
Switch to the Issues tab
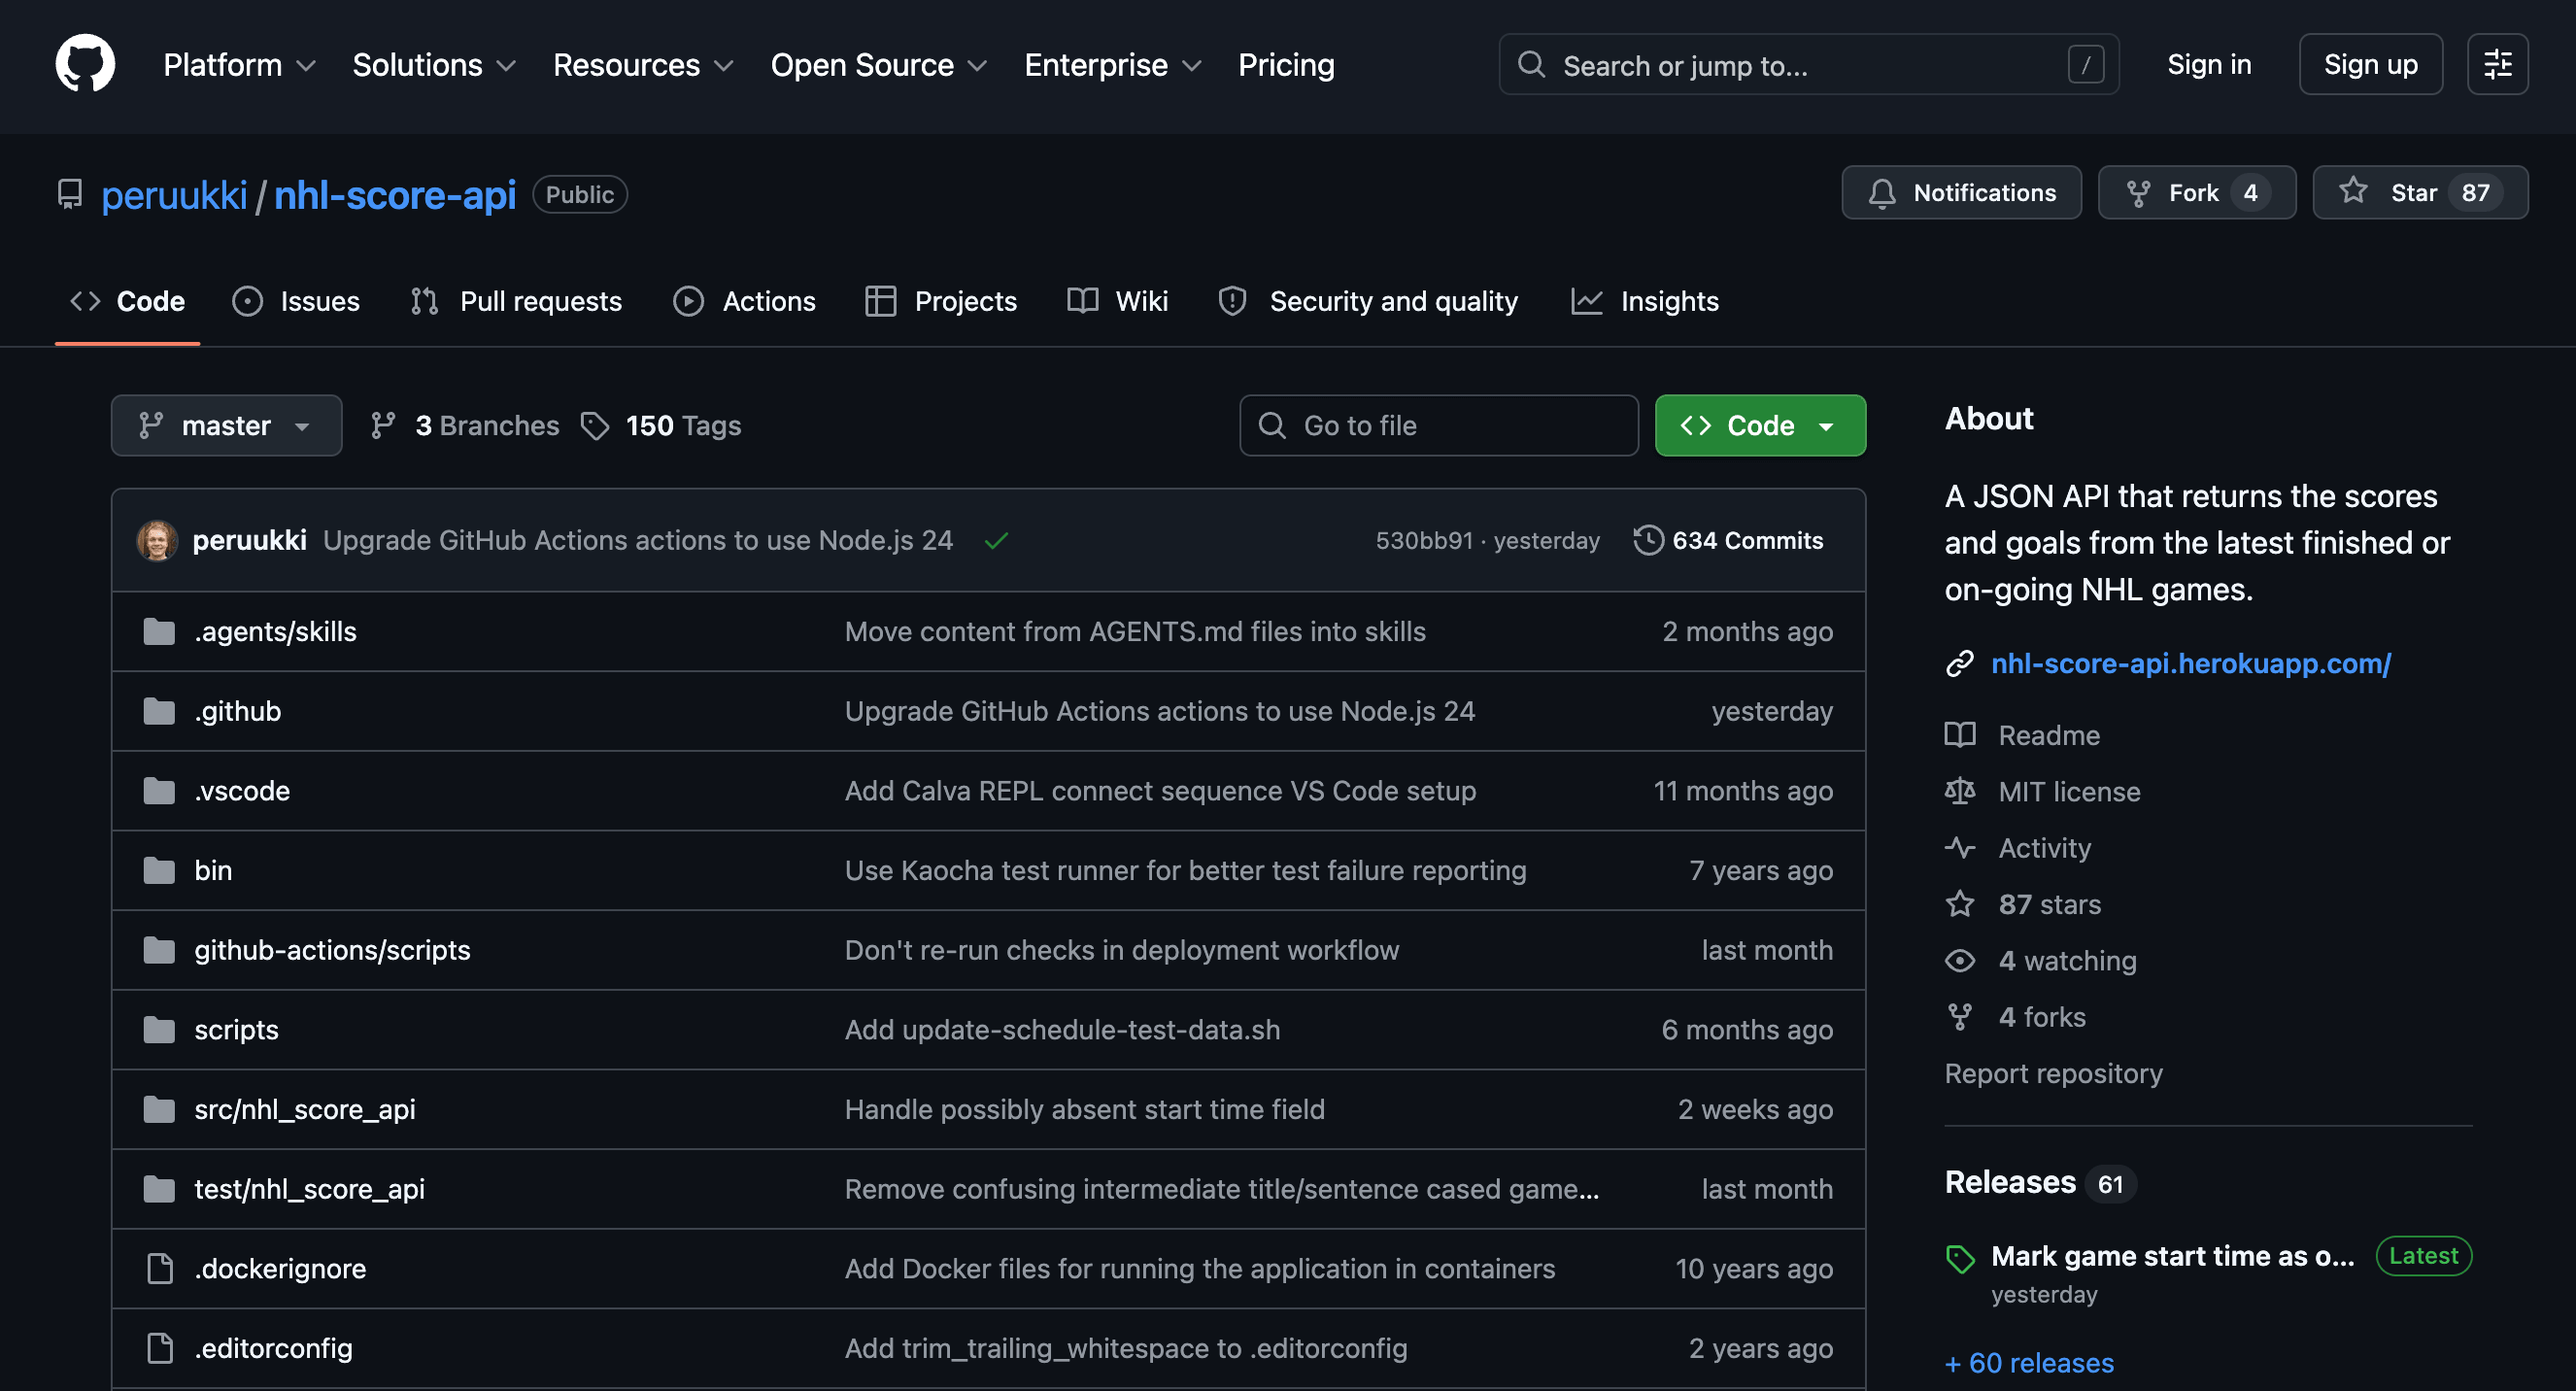pos(296,301)
